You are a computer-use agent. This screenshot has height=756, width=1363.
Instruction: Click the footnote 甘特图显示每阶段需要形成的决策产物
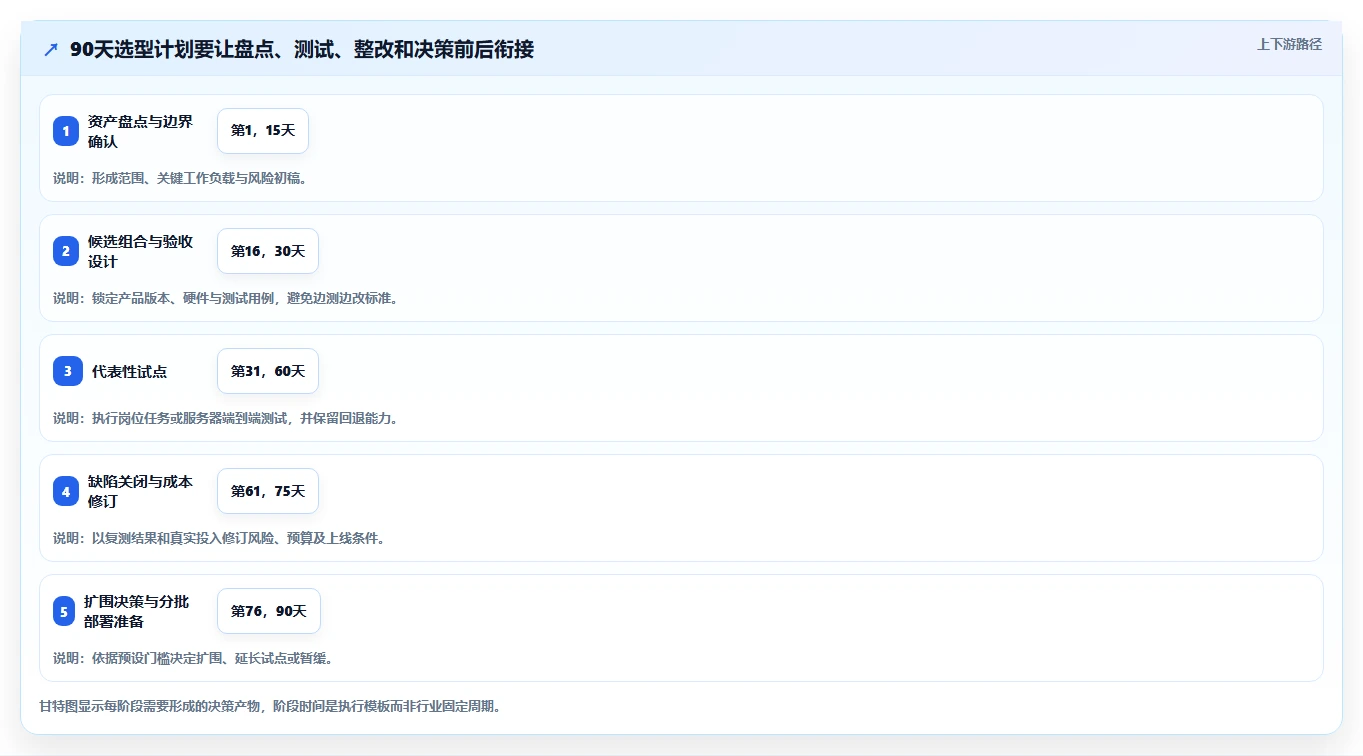point(270,706)
